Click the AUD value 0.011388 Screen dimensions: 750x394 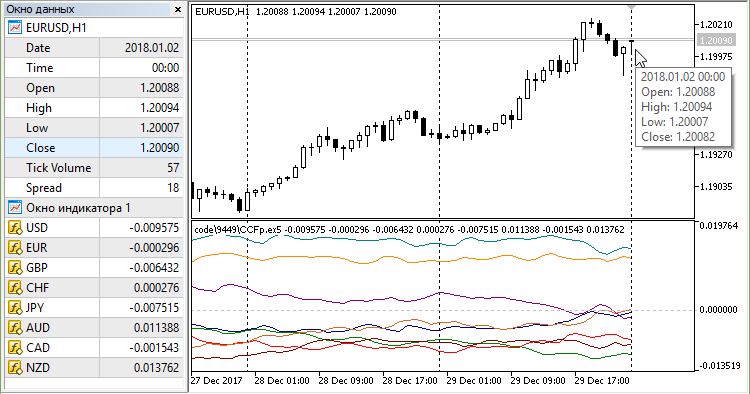(156, 328)
